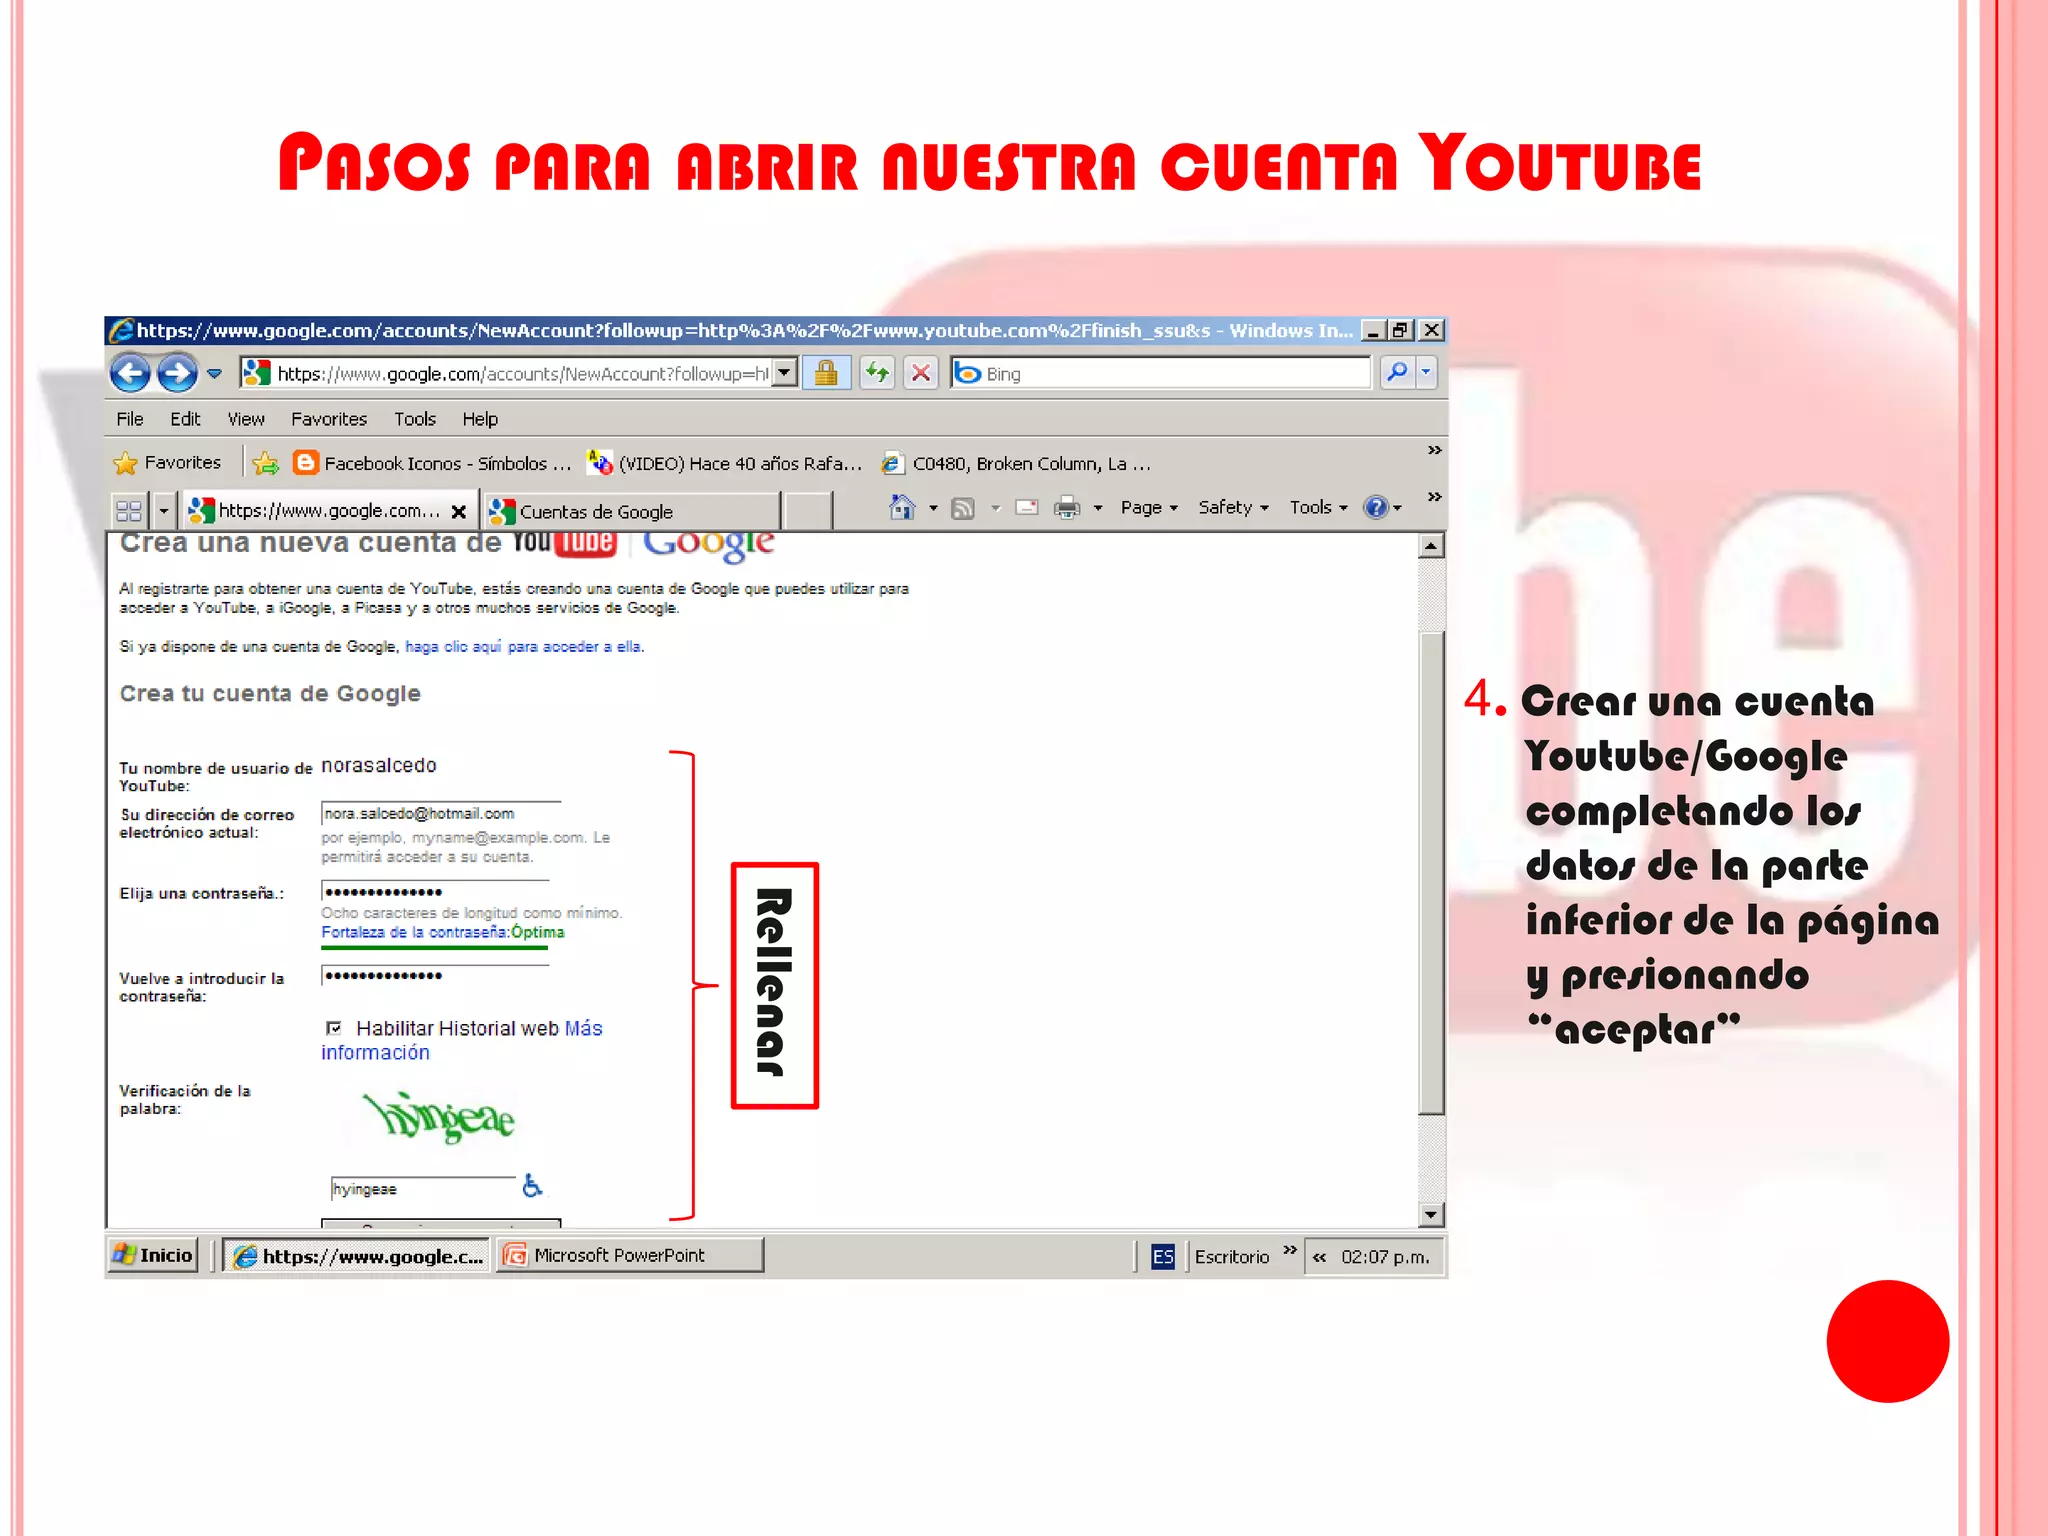The image size is (2048, 1536).
Task: Click the captcha word input field
Action: [424, 1188]
